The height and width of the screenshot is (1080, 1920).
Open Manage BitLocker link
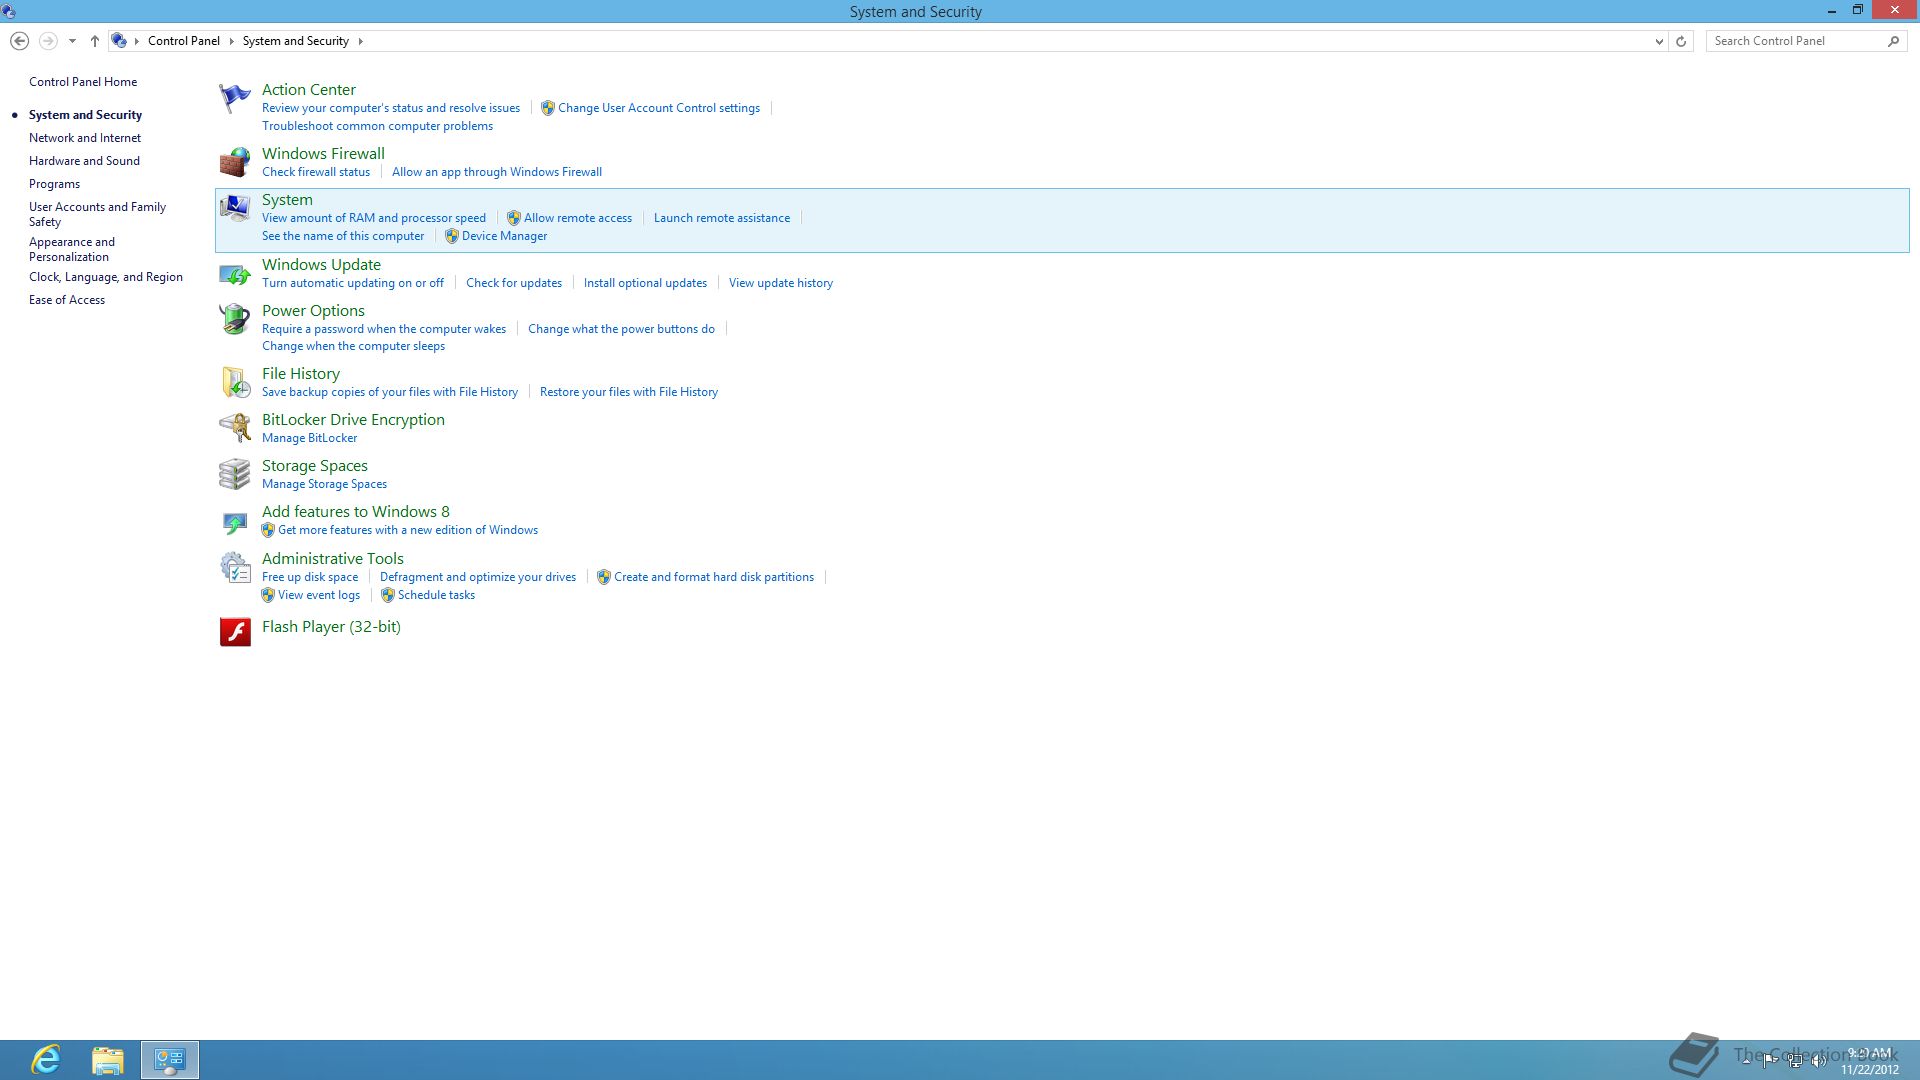click(309, 438)
